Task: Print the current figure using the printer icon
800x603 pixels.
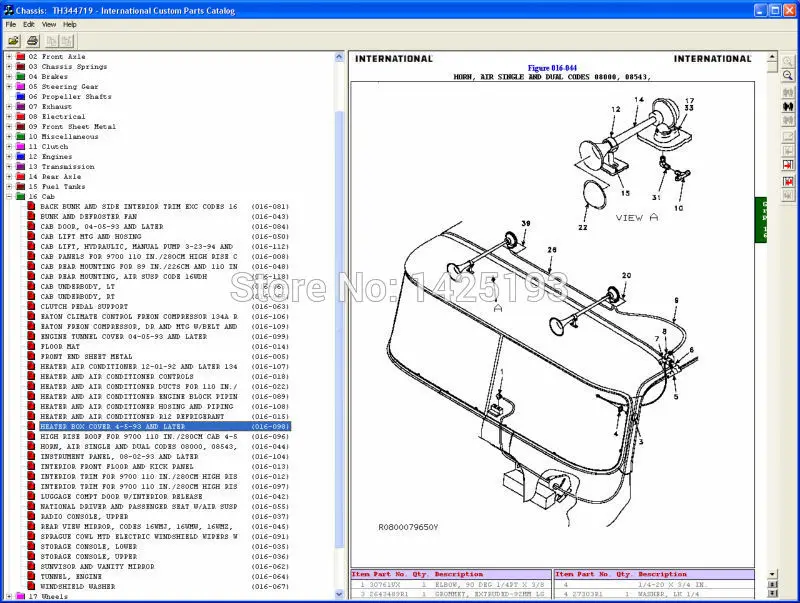Action: point(33,40)
